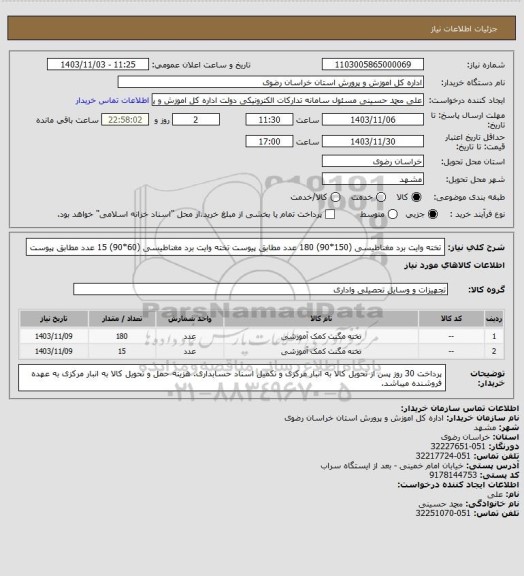524x576 pixels.
Task: Select the متوسط purchase type radio
Action: point(393,214)
